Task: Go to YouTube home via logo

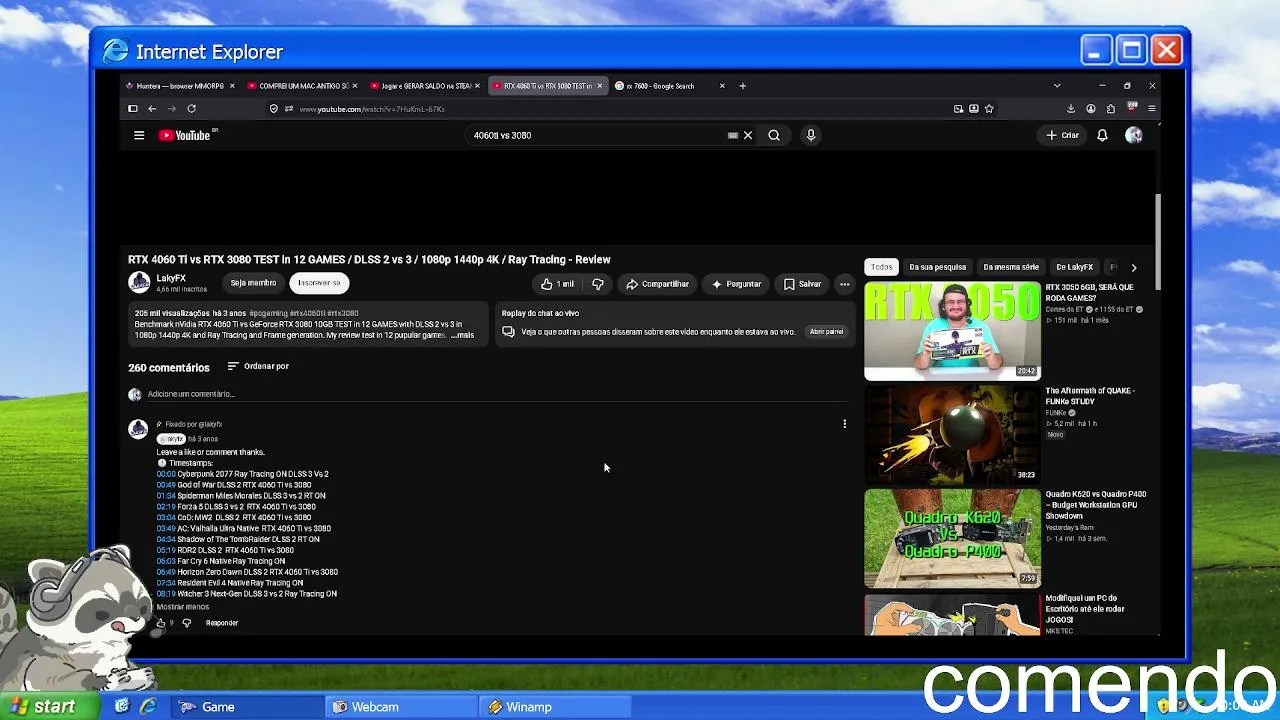Action: tap(187, 135)
